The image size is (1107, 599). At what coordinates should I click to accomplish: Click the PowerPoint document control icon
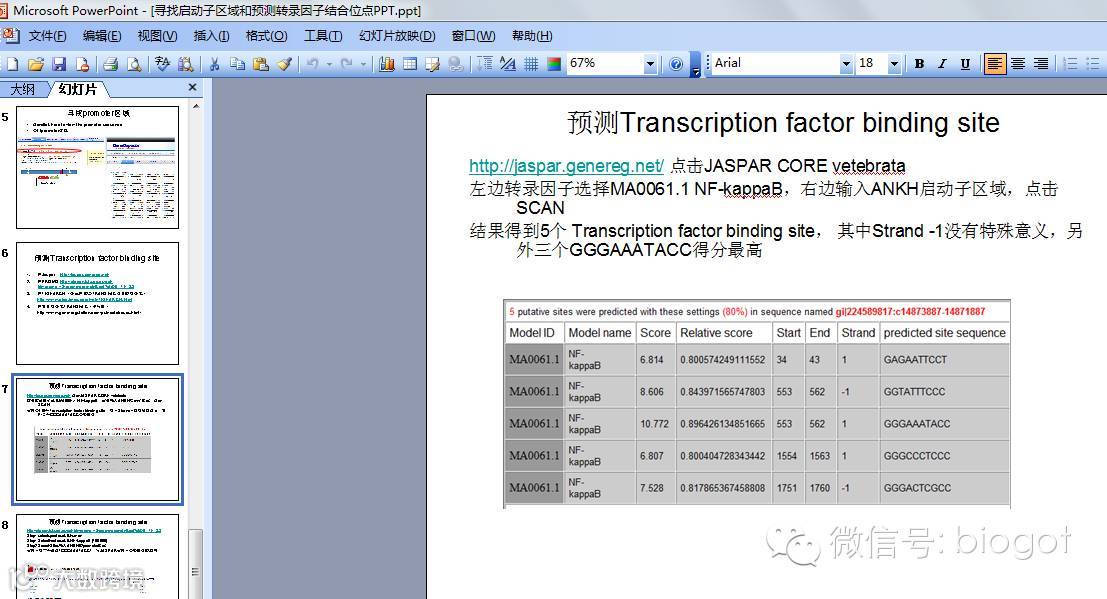coord(11,35)
